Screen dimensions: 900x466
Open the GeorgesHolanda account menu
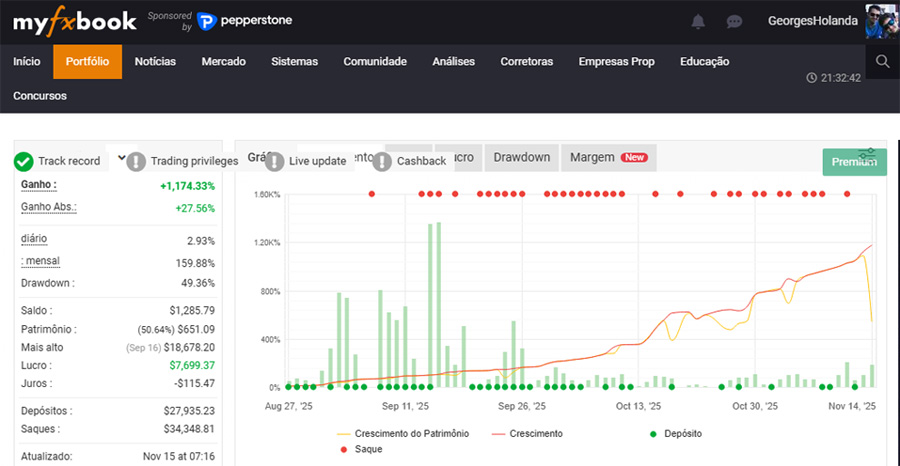pyautogui.click(x=812, y=22)
